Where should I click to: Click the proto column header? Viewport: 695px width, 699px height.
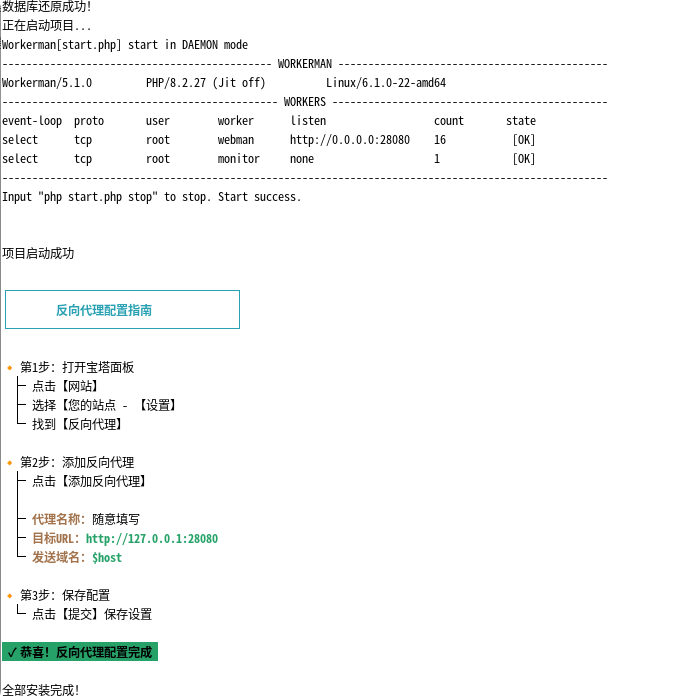pyautogui.click(x=89, y=121)
